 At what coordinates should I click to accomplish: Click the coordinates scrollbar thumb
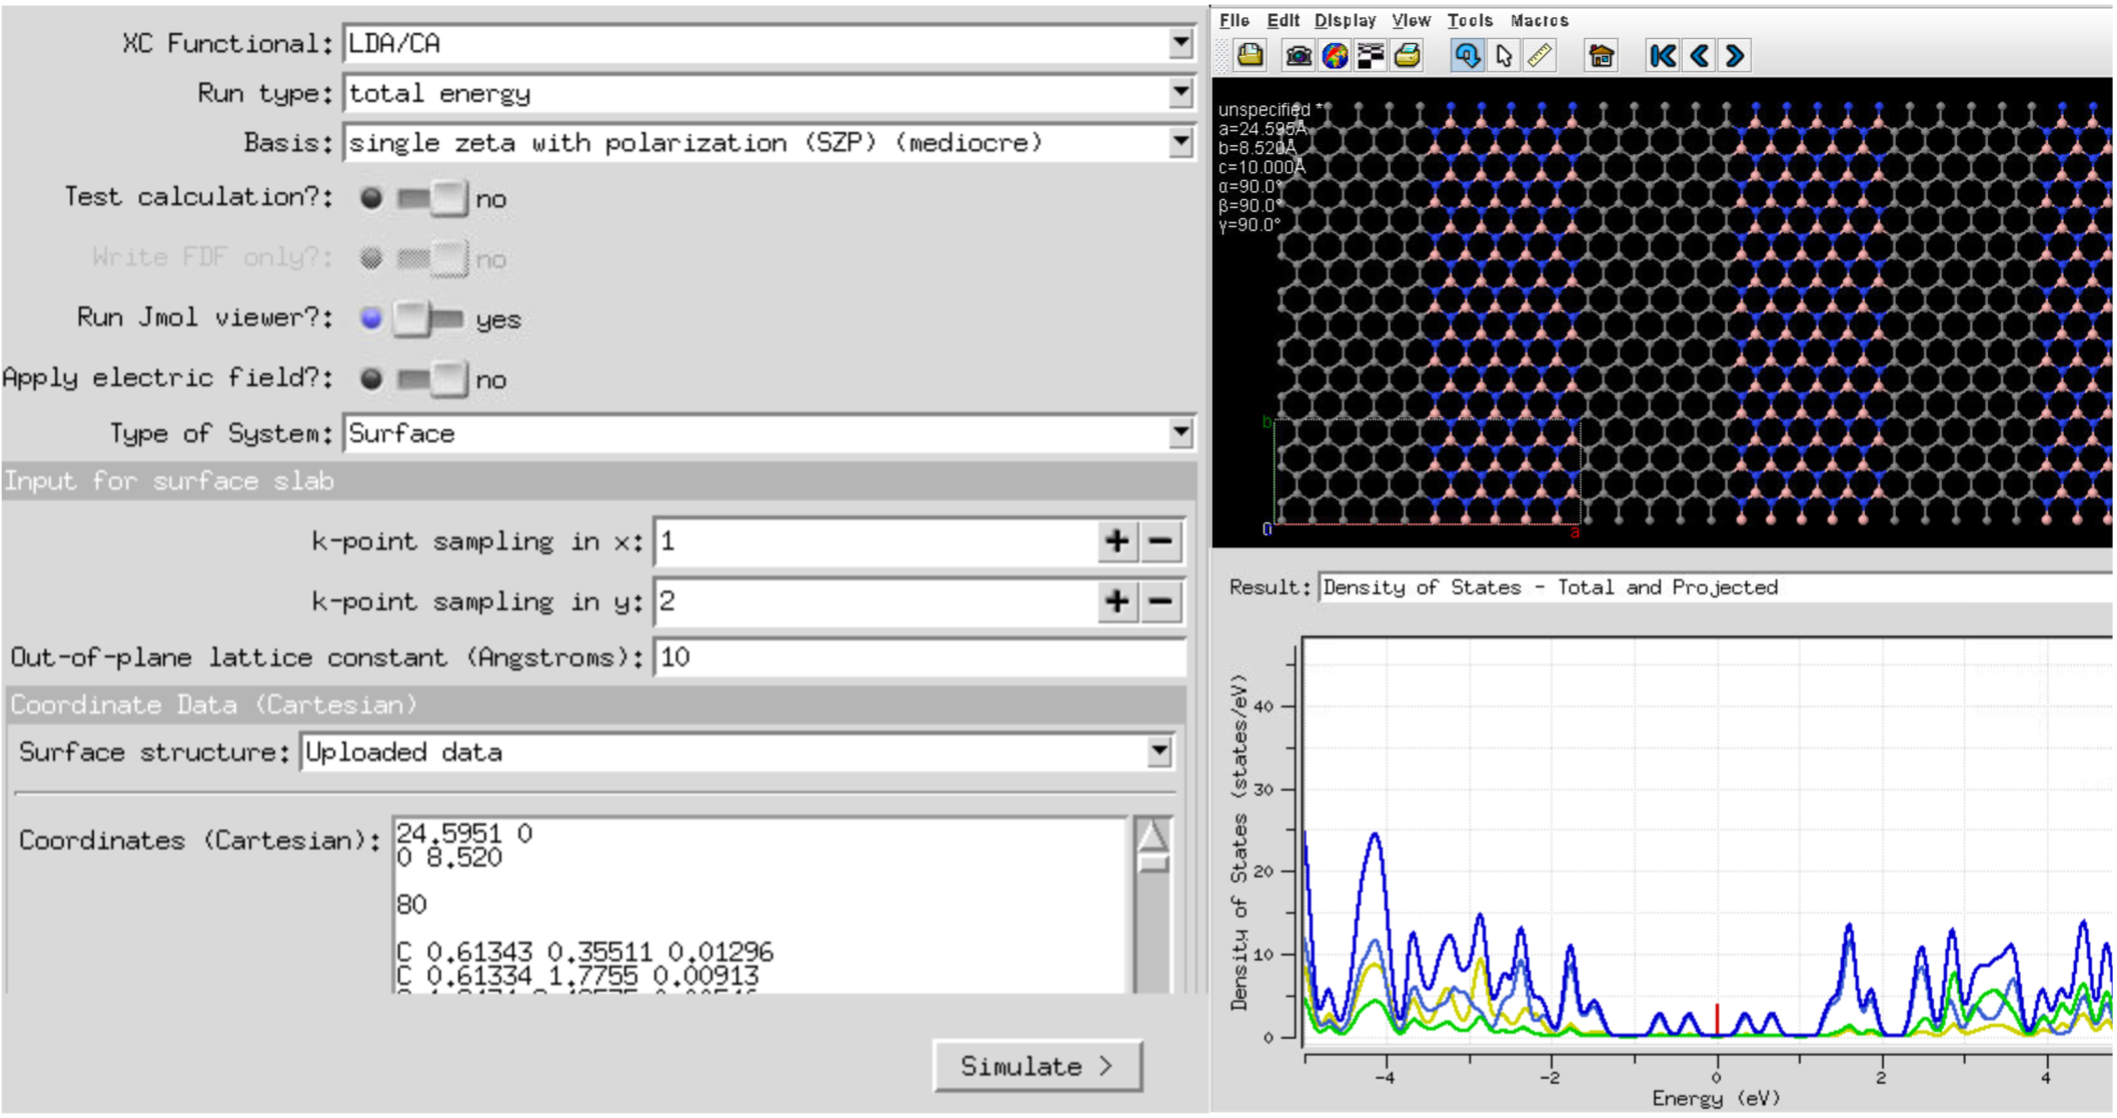[x=1152, y=862]
